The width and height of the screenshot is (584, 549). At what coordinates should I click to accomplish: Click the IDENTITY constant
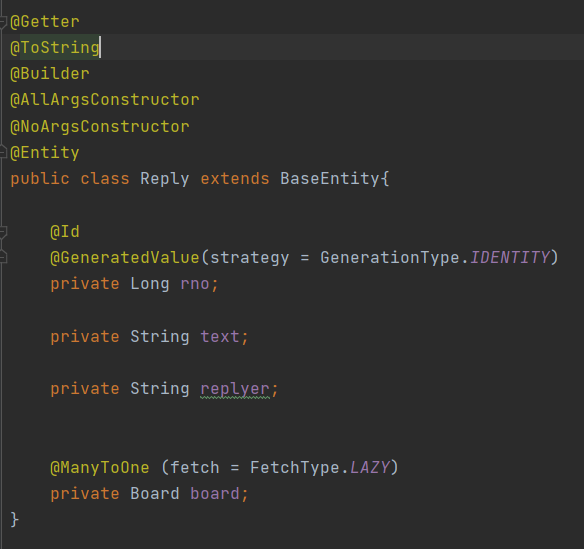pyautogui.click(x=510, y=257)
